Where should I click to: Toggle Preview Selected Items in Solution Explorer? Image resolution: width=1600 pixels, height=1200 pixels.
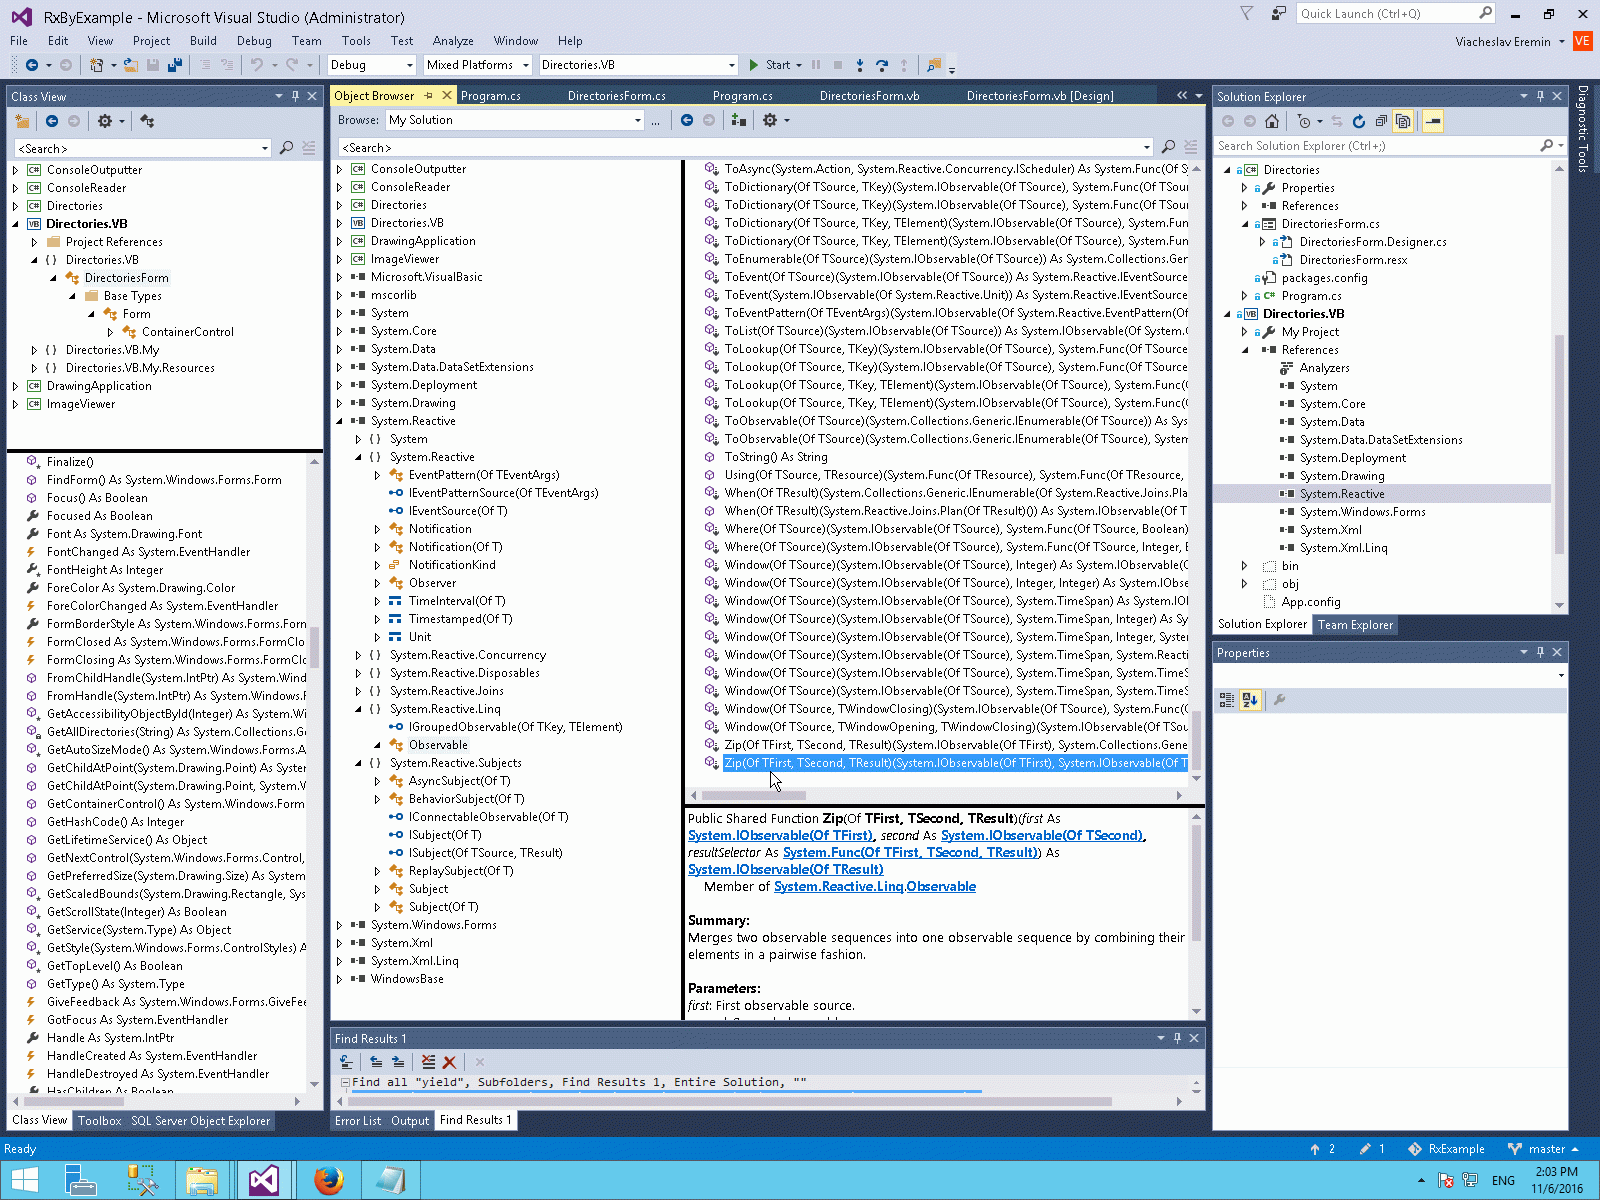click(1433, 121)
